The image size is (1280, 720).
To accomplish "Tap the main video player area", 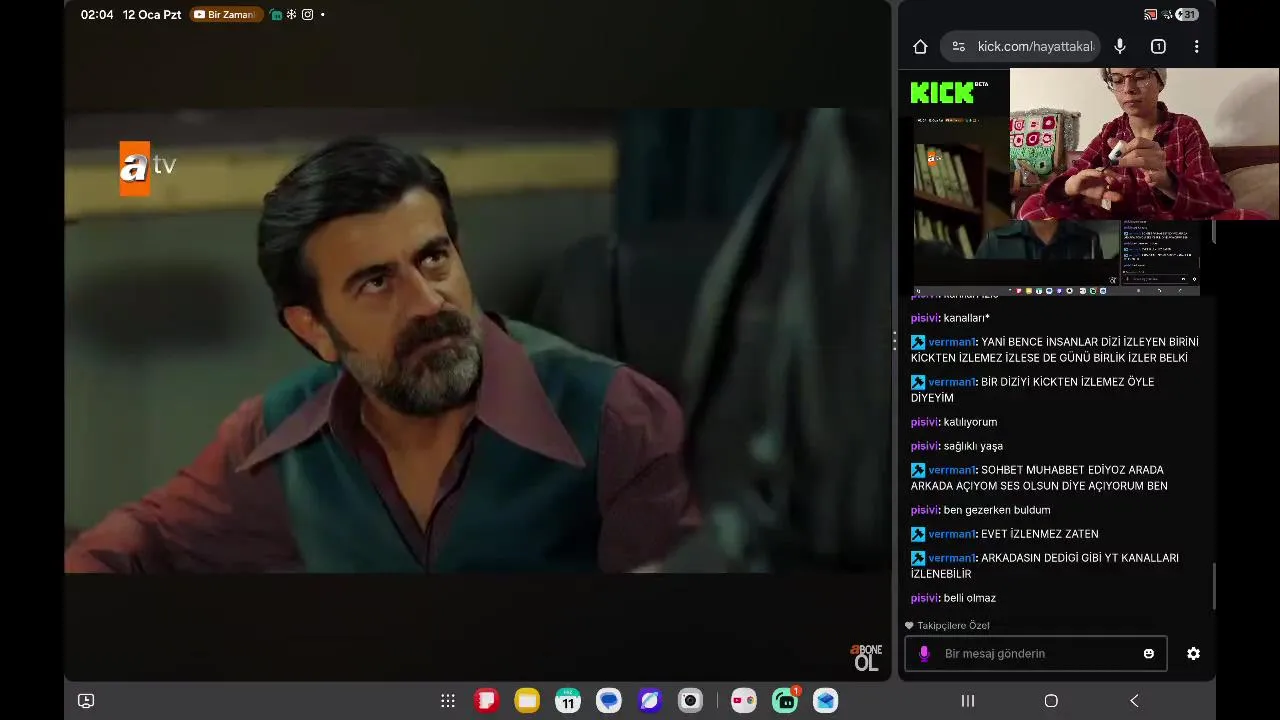I will [x=477, y=340].
